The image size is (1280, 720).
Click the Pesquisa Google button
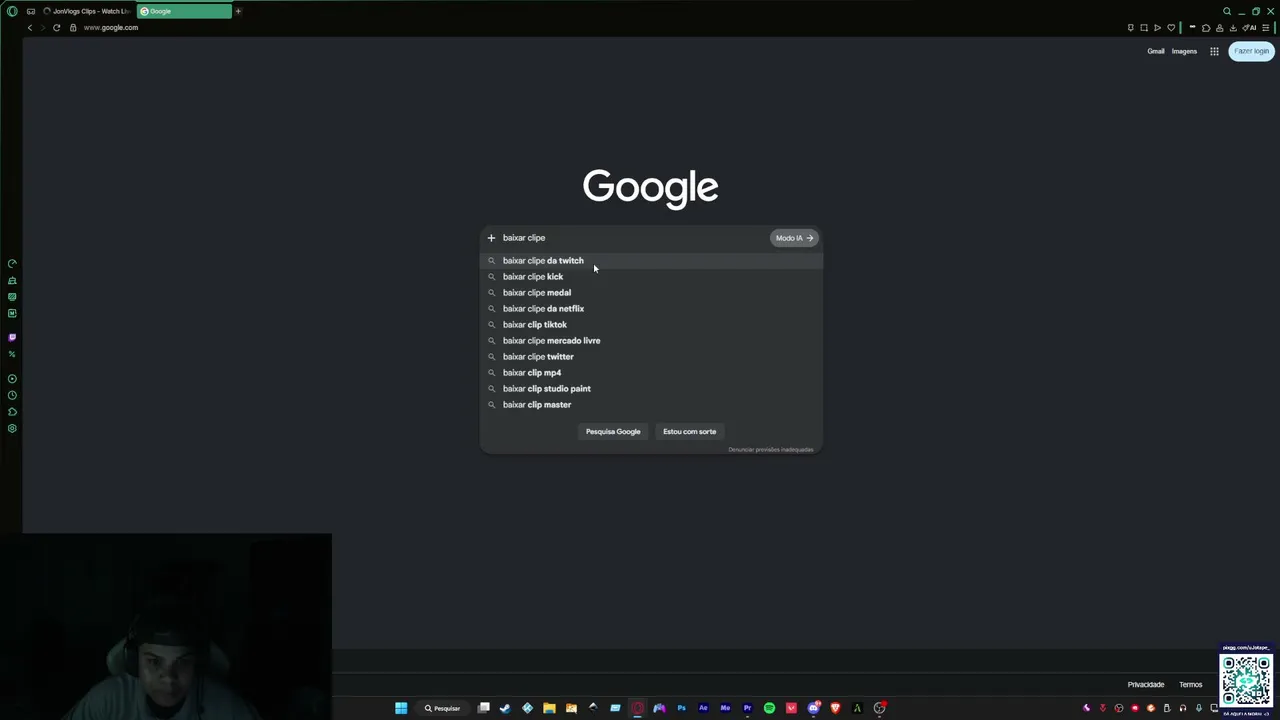pyautogui.click(x=613, y=432)
